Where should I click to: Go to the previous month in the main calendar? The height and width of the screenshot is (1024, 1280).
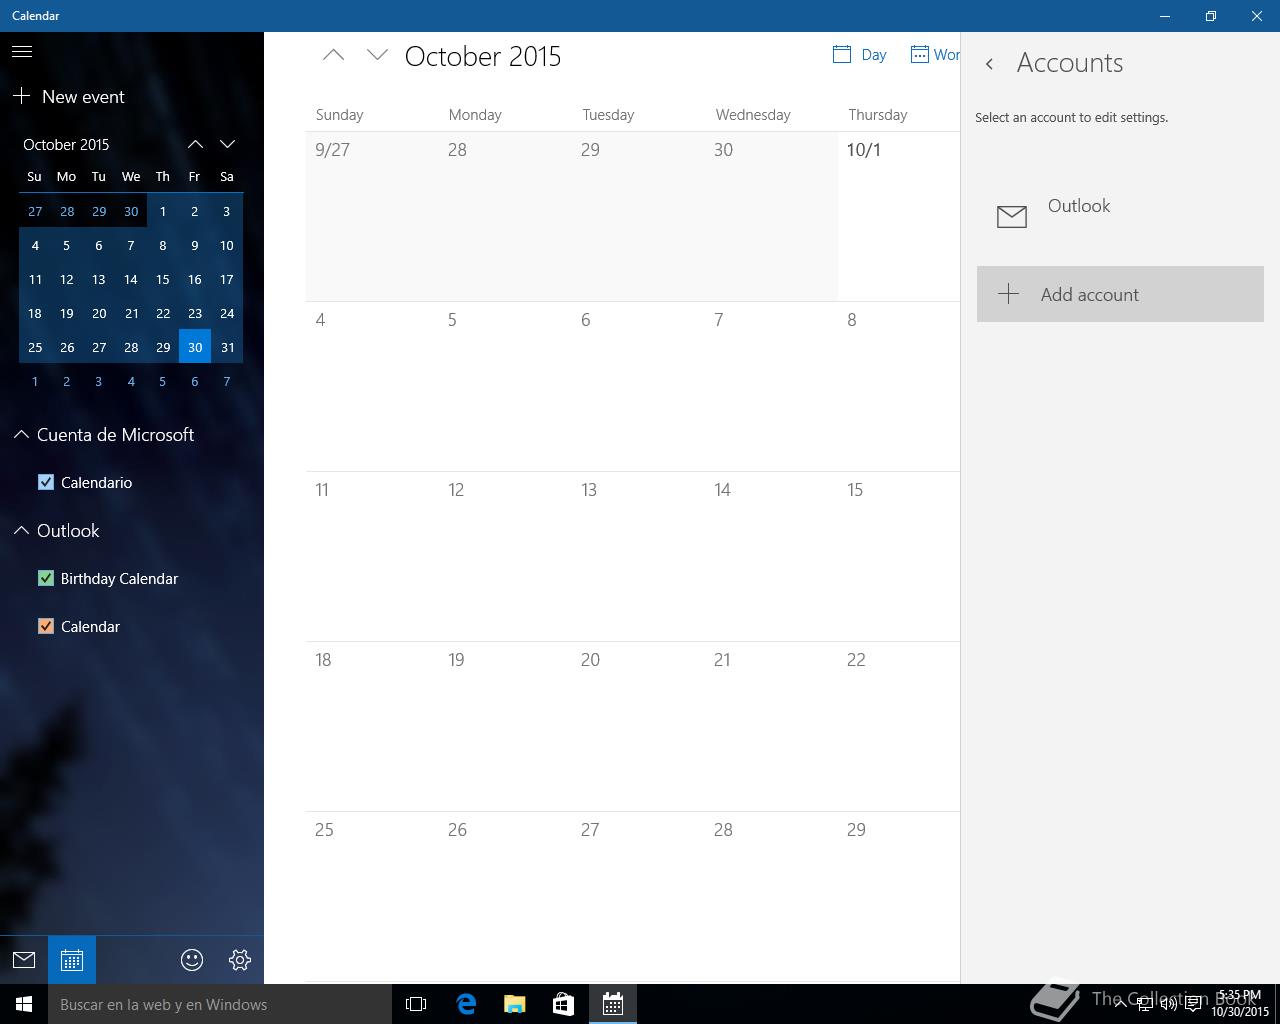click(333, 56)
